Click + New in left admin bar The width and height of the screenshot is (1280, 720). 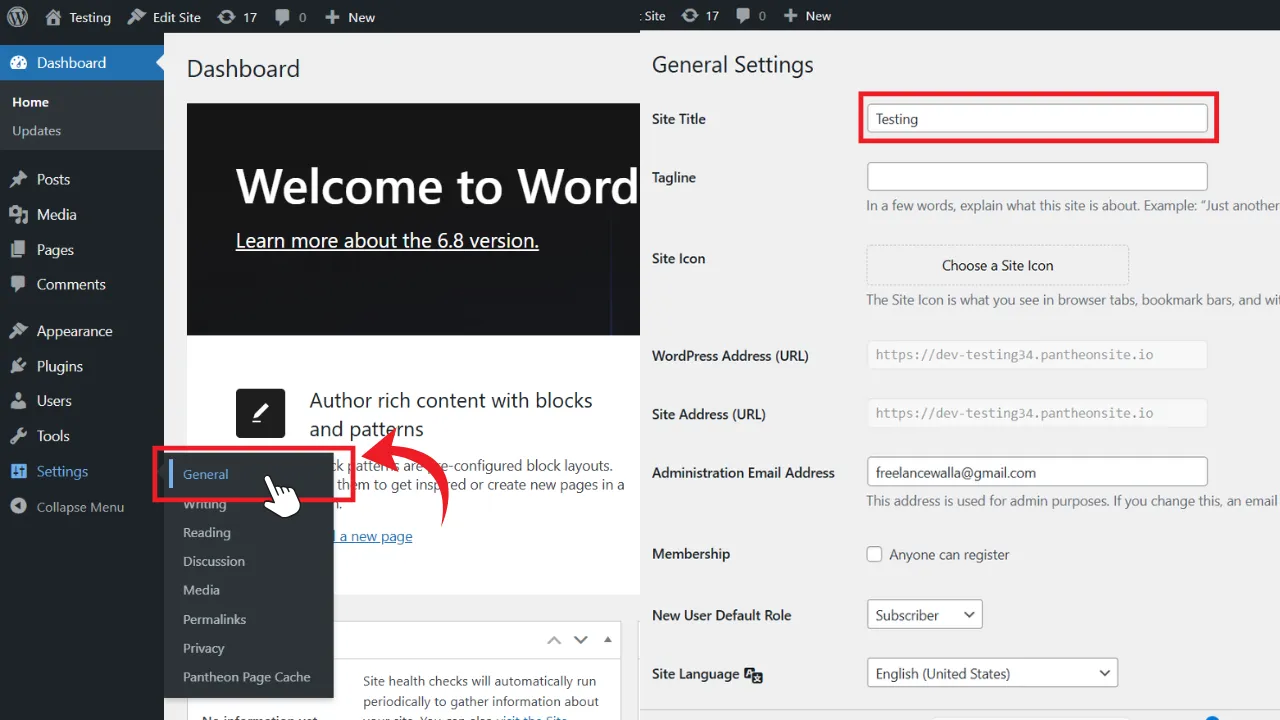pyautogui.click(x=349, y=17)
